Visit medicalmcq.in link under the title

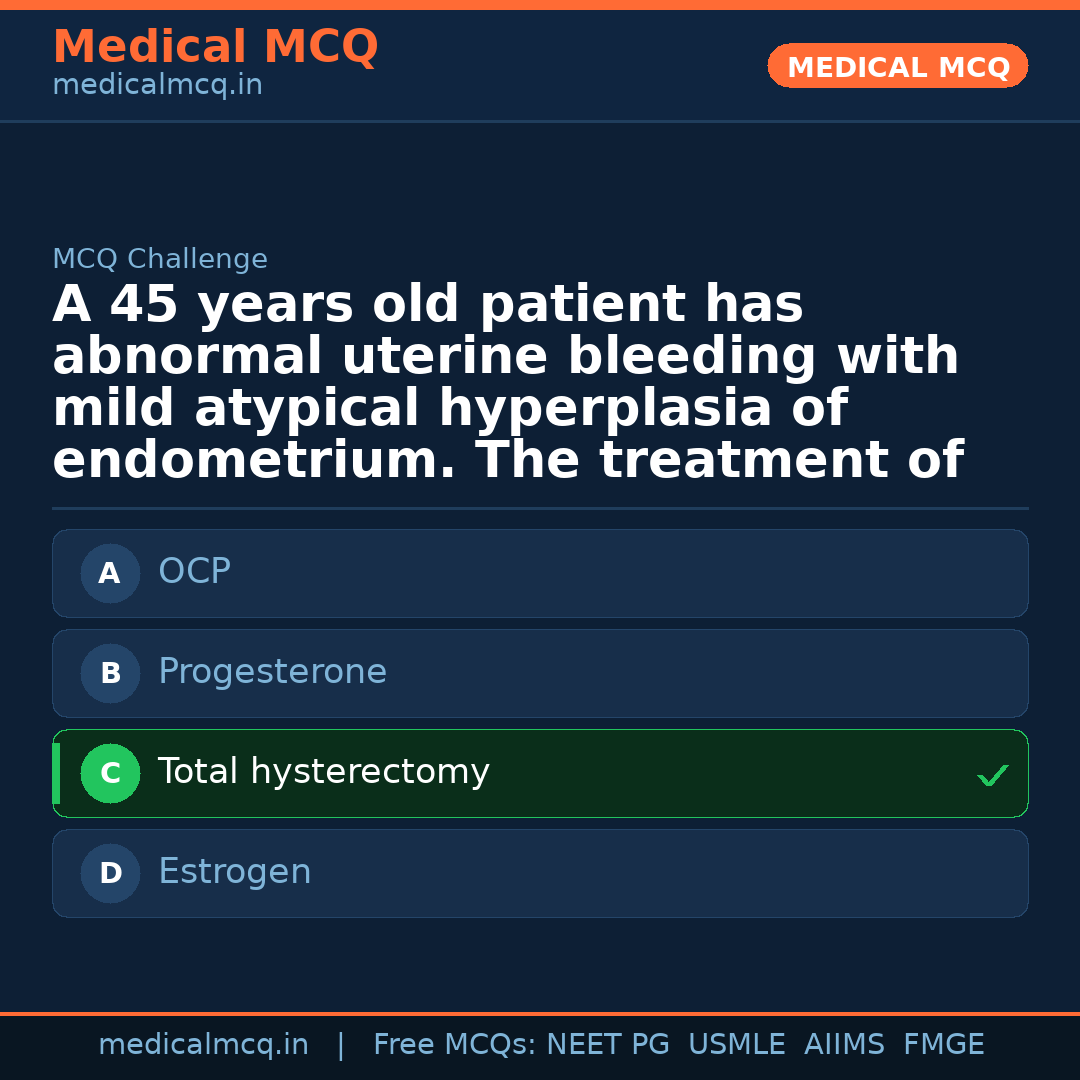[x=157, y=86]
